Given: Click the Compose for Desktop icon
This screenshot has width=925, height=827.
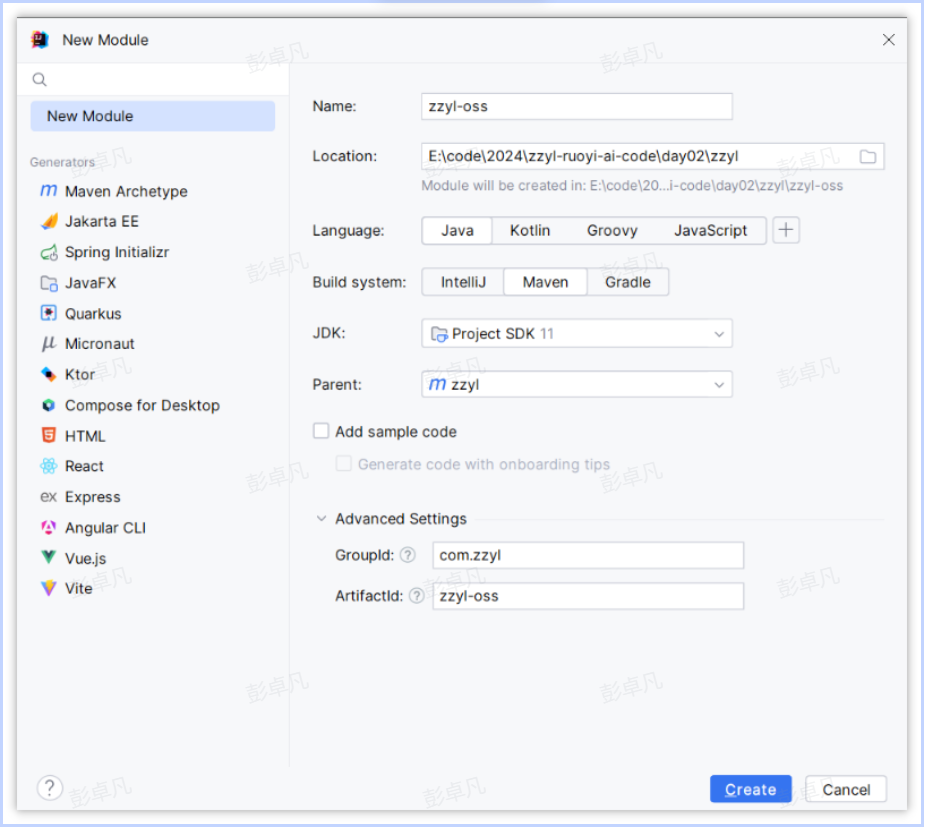Looking at the screenshot, I should (x=48, y=405).
